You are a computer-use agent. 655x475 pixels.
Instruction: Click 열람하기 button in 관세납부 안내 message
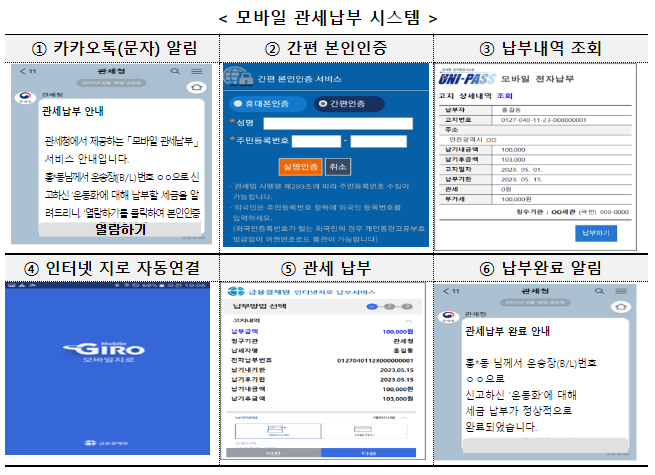pos(120,229)
